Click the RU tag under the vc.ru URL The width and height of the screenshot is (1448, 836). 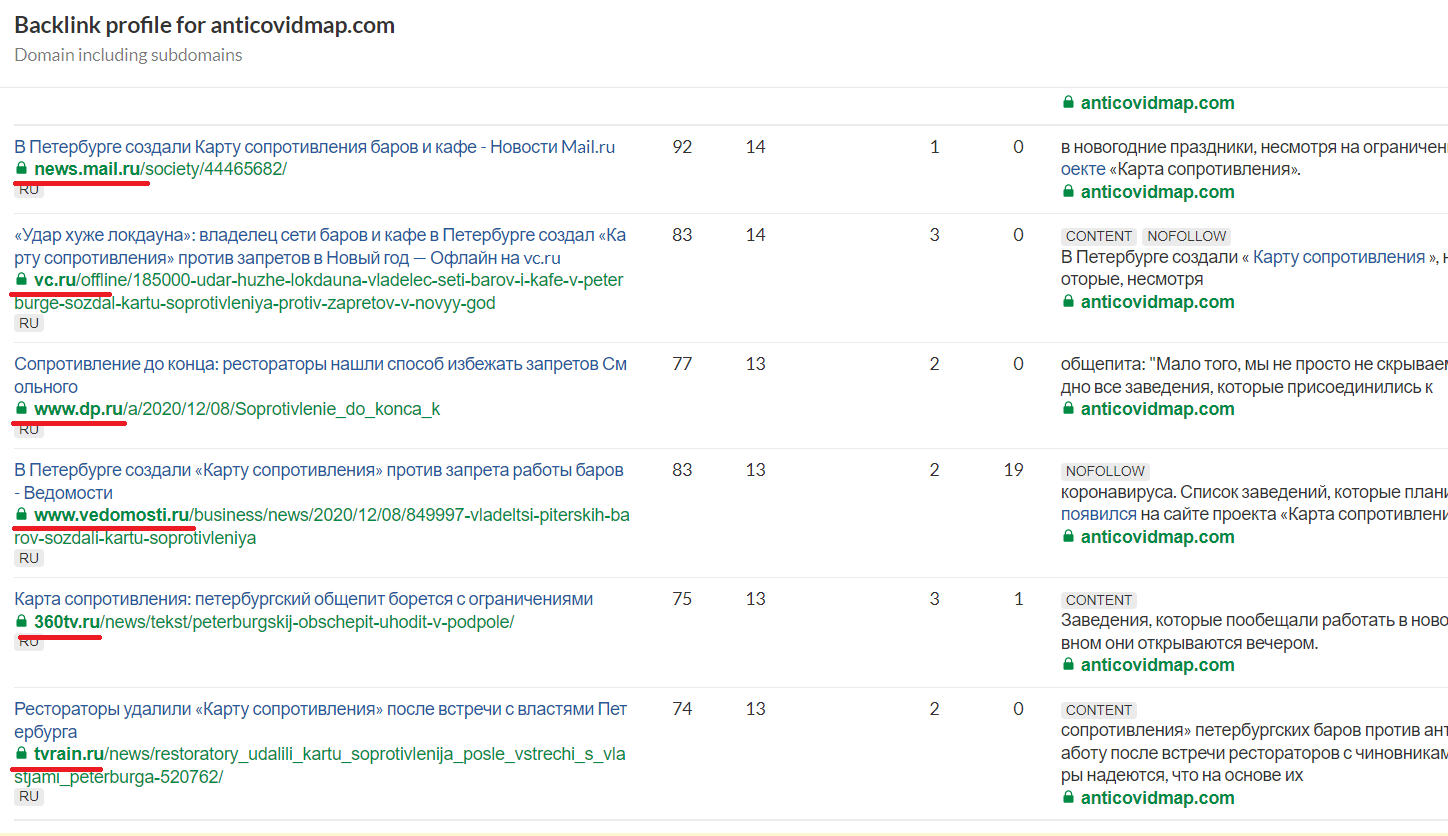[29, 323]
